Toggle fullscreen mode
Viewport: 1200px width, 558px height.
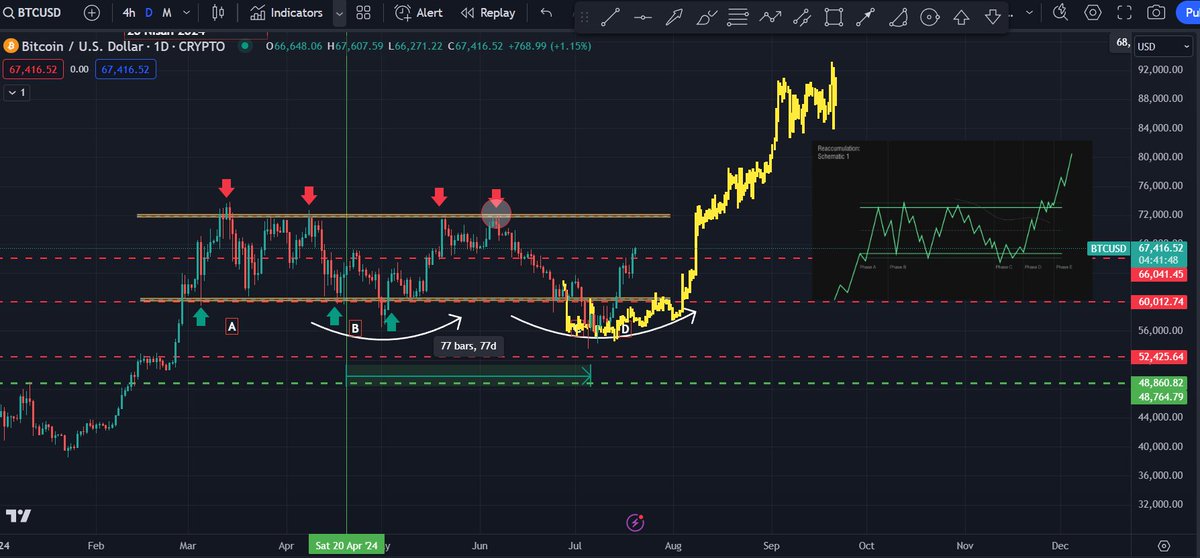[1125, 13]
